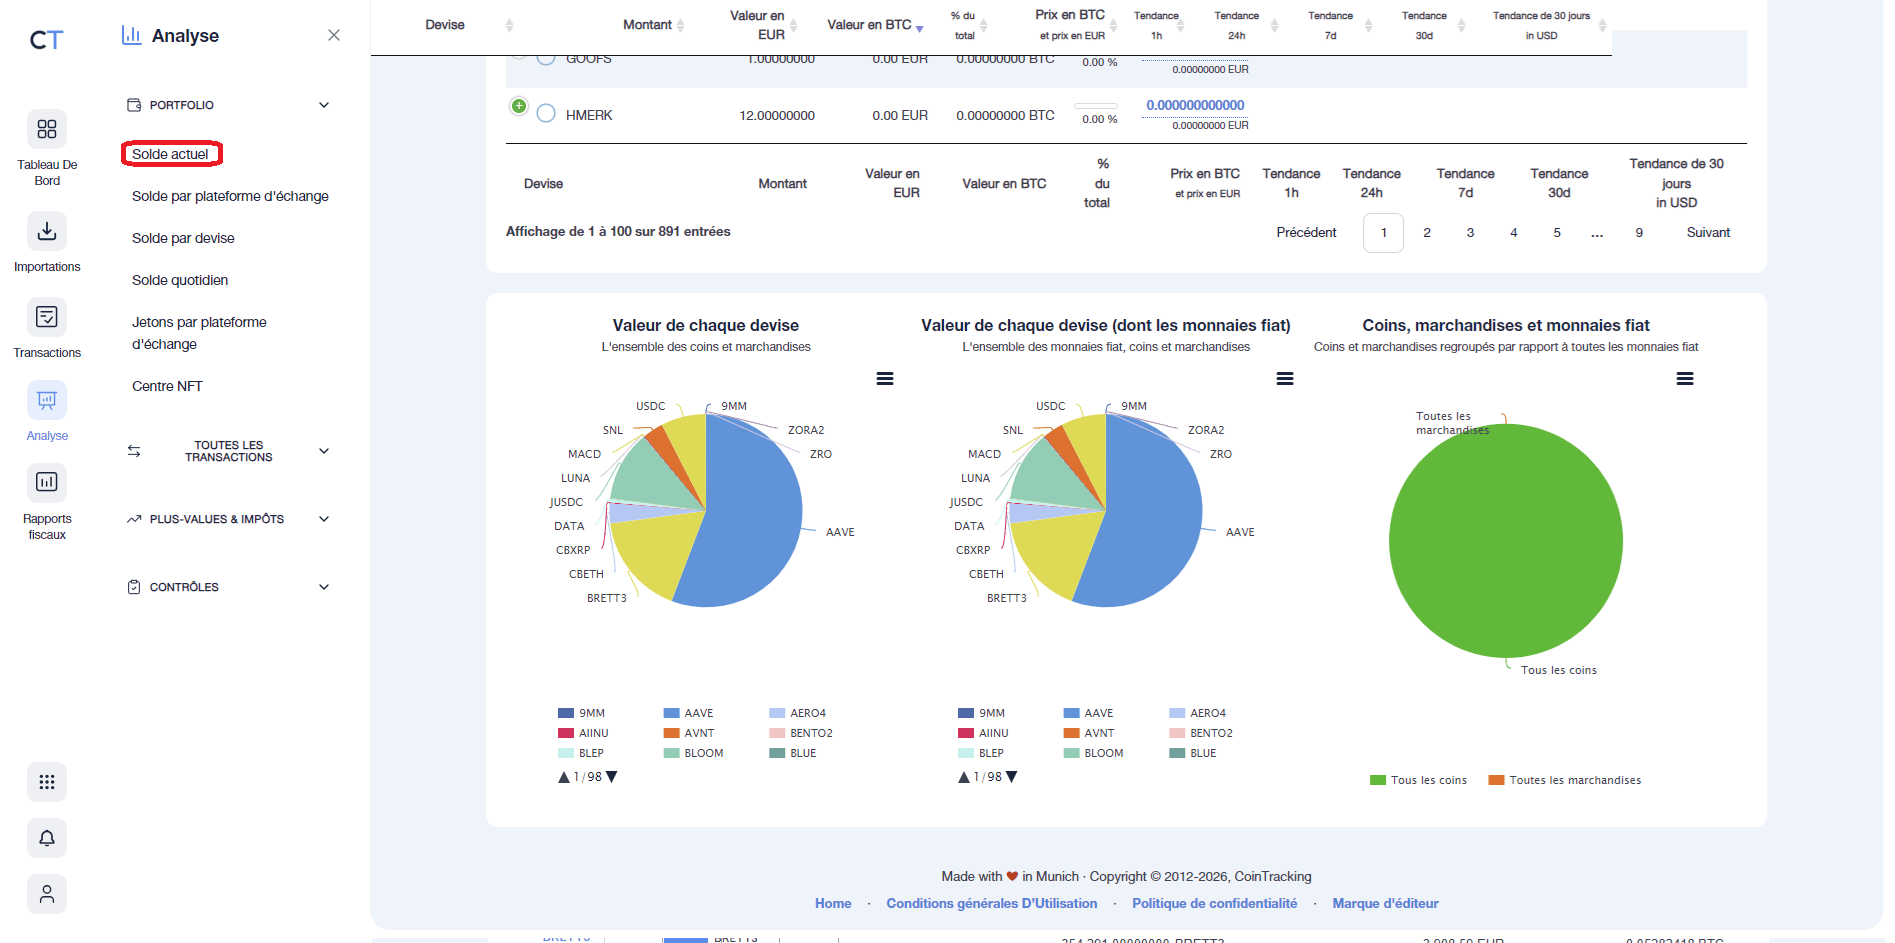Open the Tableau De Bord sidebar icon
Screen dimensions: 1895x943
46,129
